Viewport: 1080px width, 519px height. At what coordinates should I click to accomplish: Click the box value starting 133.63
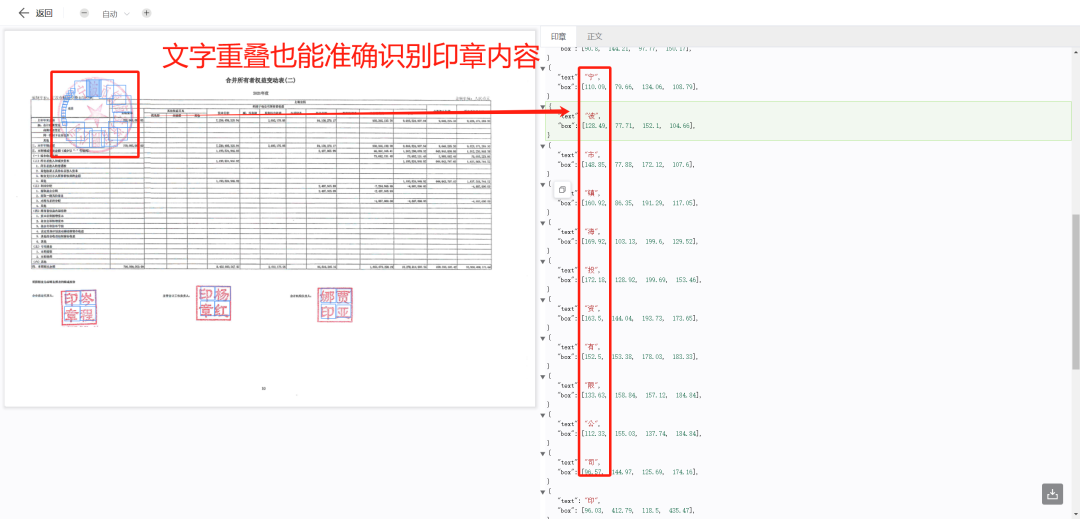click(x=639, y=395)
